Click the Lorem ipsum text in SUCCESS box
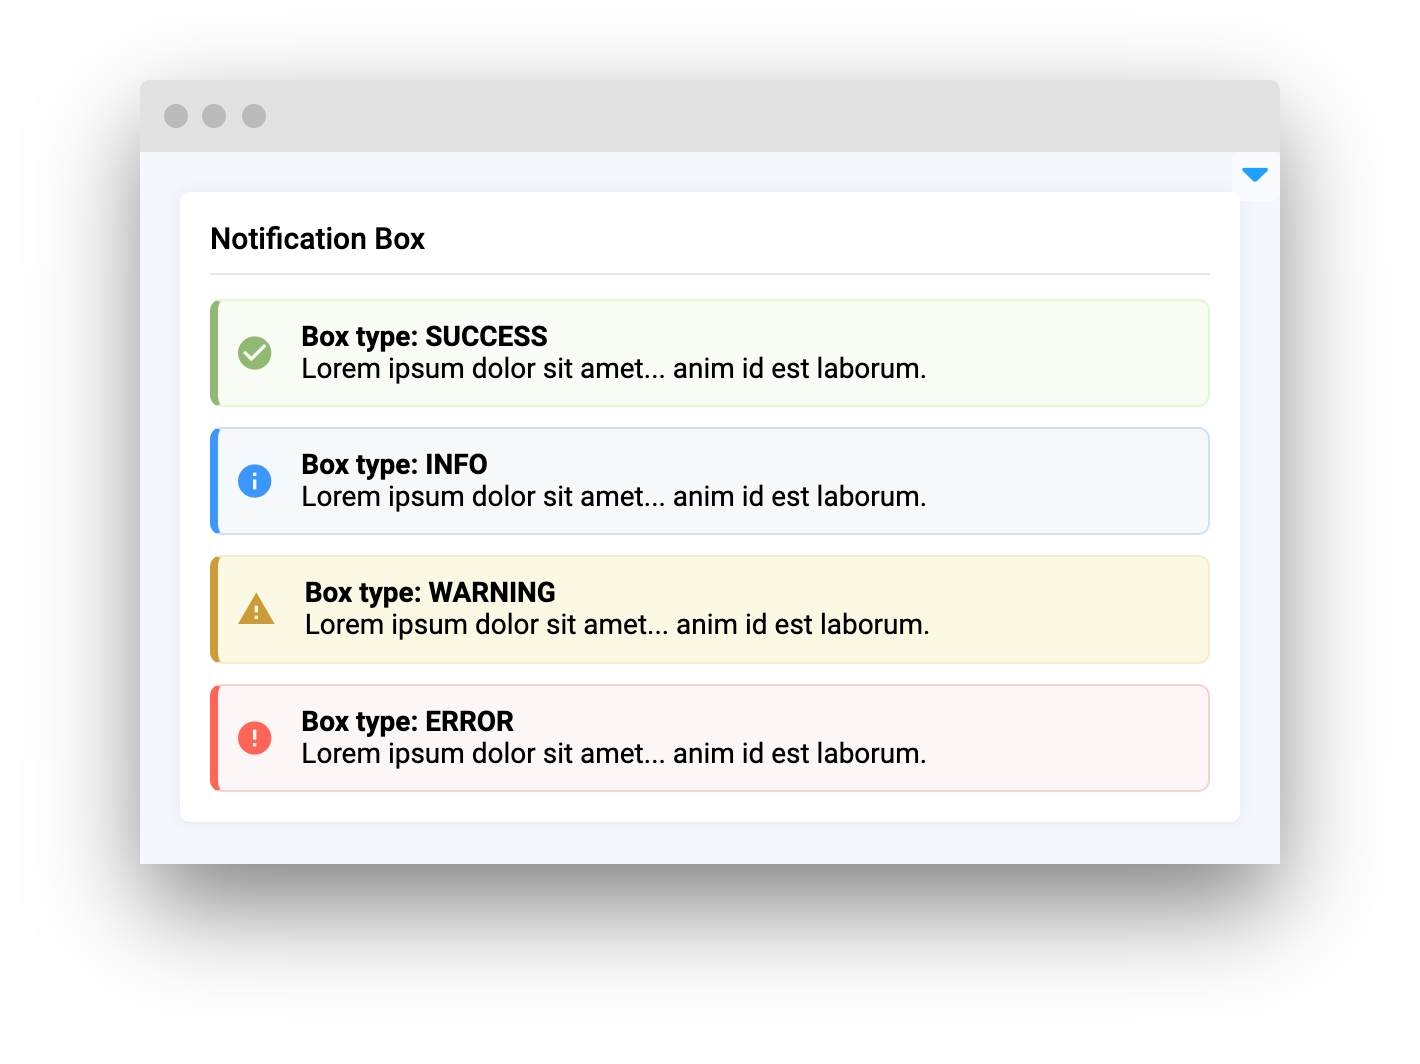The height and width of the screenshot is (1064, 1420). pyautogui.click(x=614, y=369)
